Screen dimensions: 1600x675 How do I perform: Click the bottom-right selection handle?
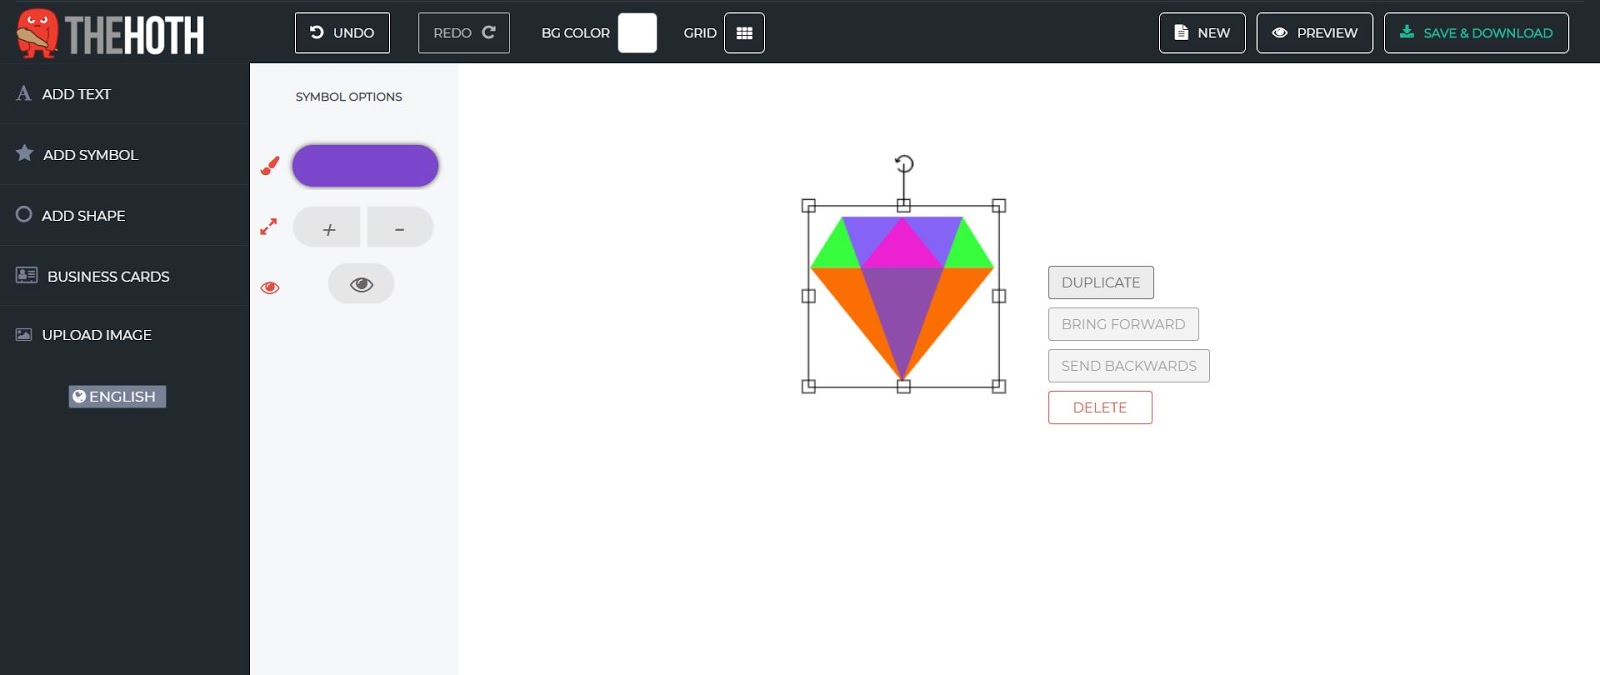coord(999,386)
